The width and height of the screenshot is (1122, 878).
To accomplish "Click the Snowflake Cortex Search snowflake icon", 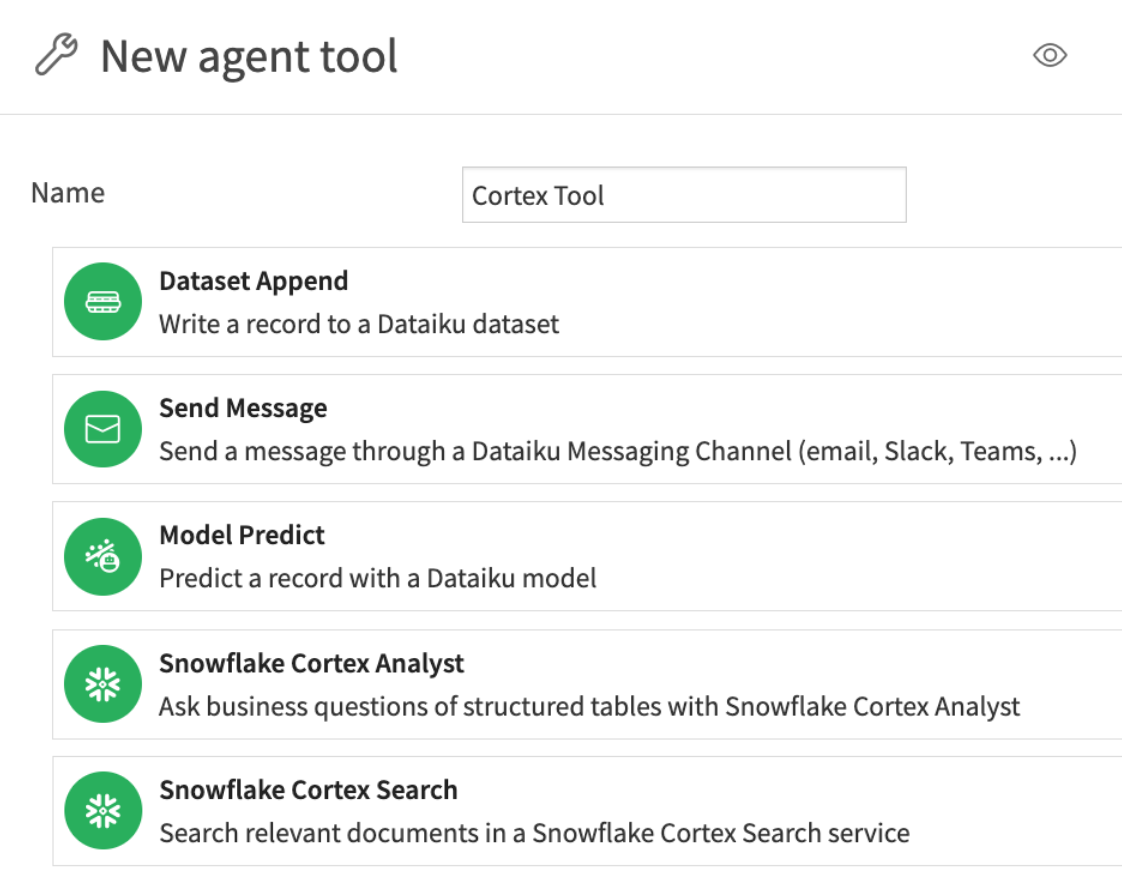I will pos(102,810).
